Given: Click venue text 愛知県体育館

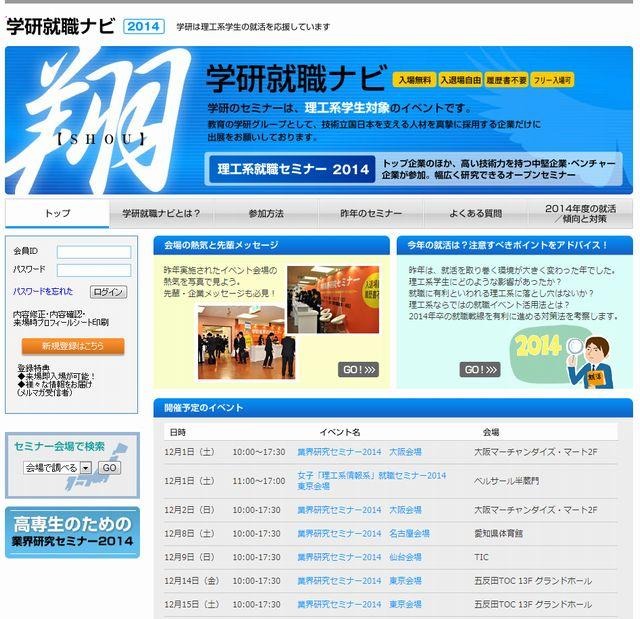Looking at the screenshot, I should tap(498, 534).
